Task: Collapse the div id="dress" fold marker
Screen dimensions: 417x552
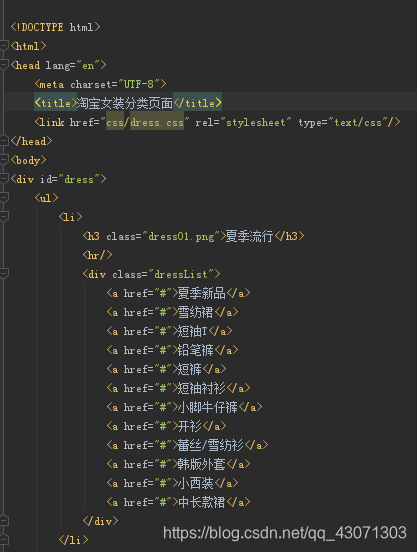Action: pyautogui.click(x=4, y=179)
